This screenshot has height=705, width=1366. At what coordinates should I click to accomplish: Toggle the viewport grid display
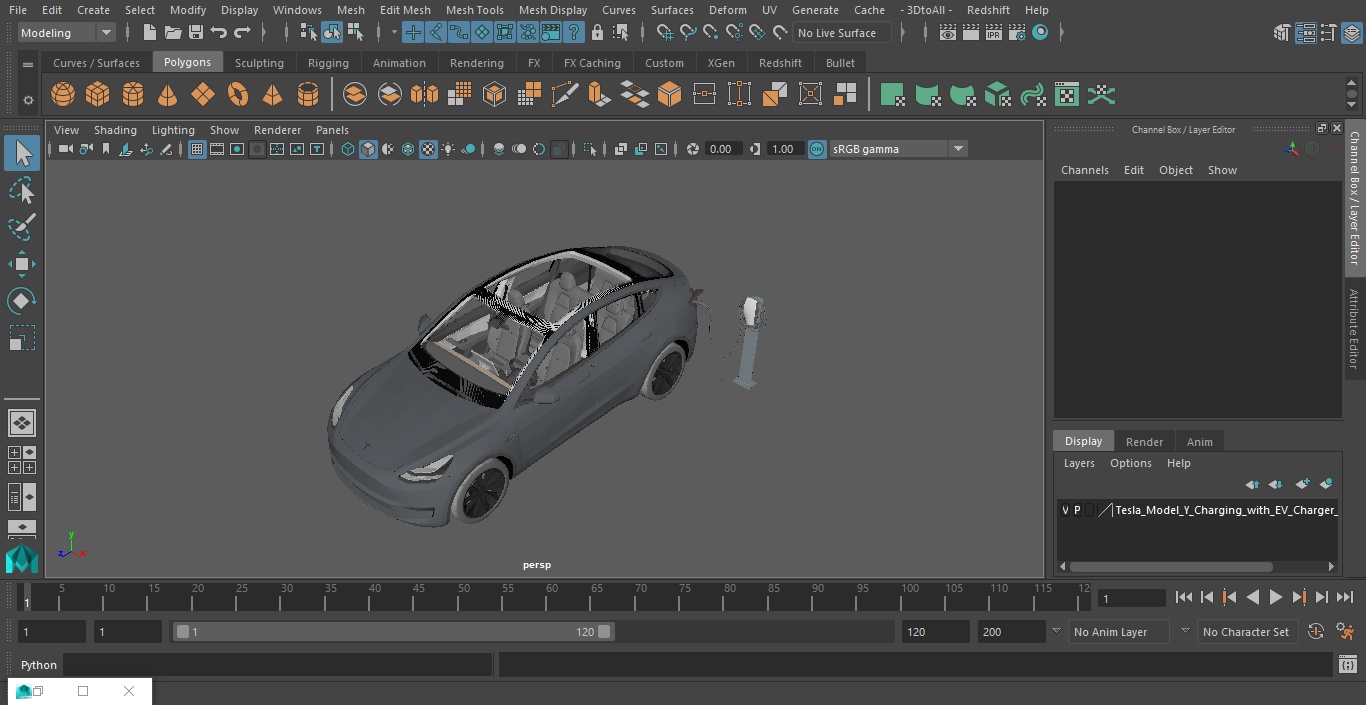pyautogui.click(x=197, y=149)
